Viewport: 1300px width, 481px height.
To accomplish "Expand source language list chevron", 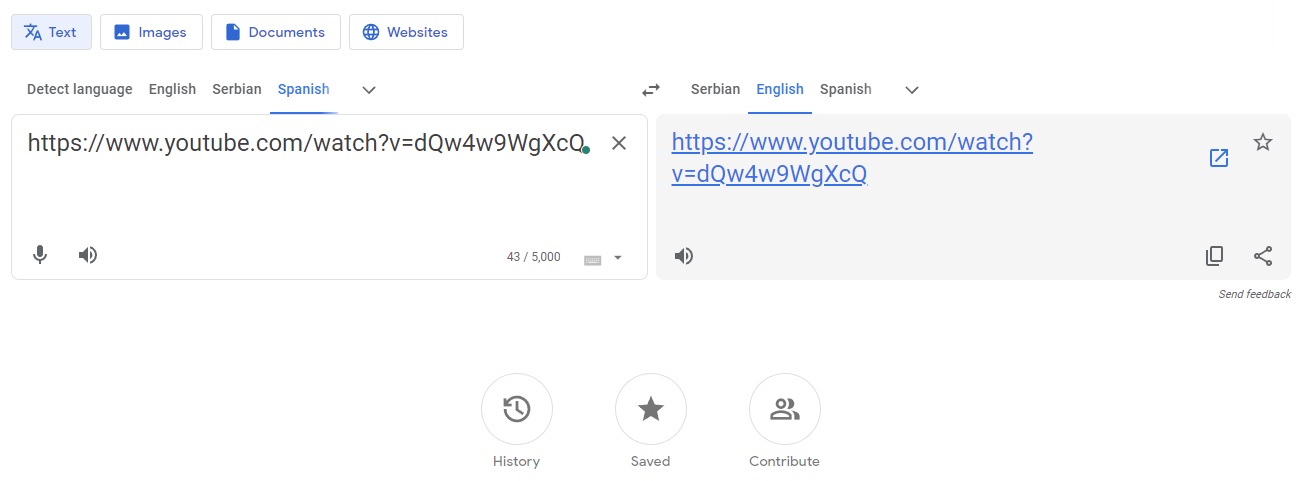I will click(369, 90).
